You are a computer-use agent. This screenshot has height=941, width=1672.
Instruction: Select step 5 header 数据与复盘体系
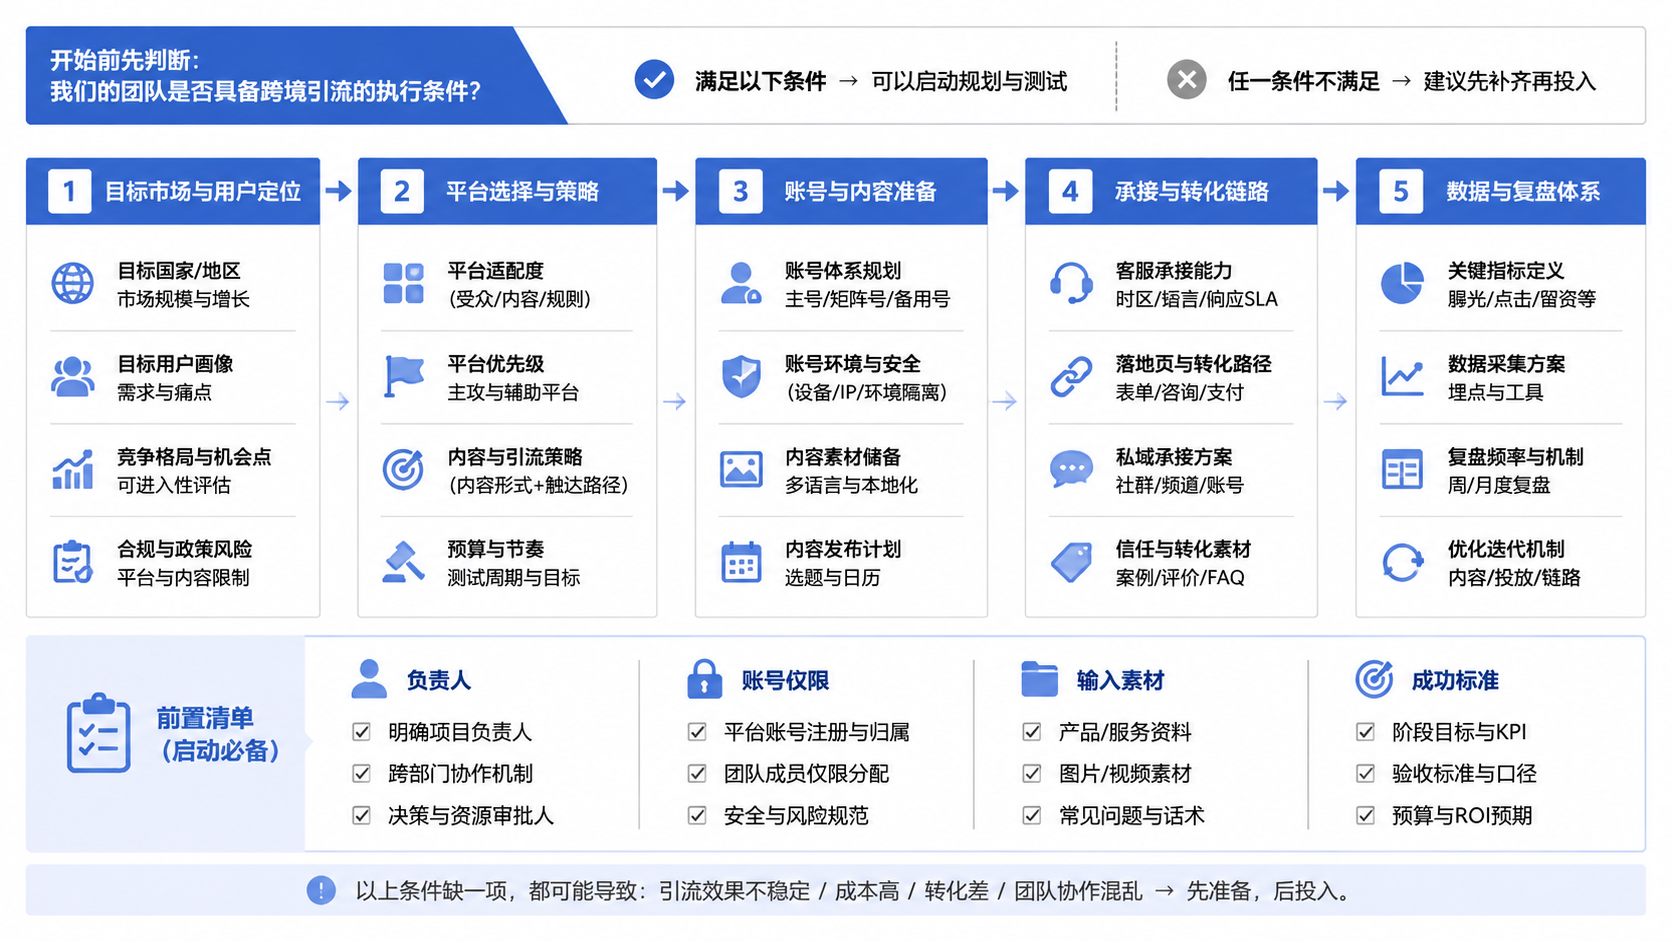point(1500,191)
